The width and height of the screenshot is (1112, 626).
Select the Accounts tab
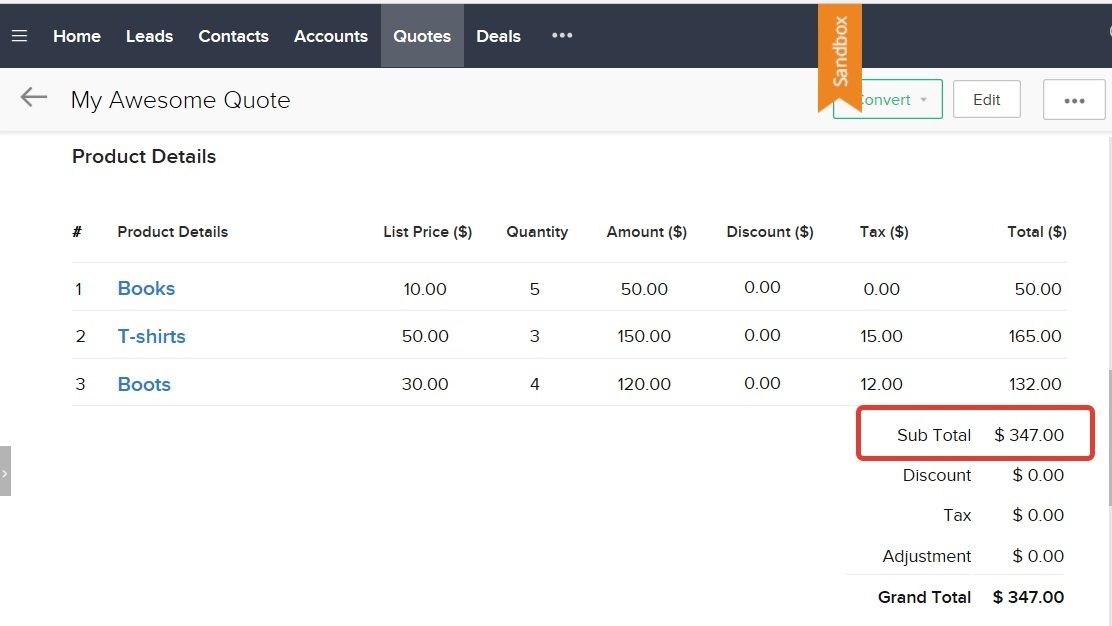330,36
